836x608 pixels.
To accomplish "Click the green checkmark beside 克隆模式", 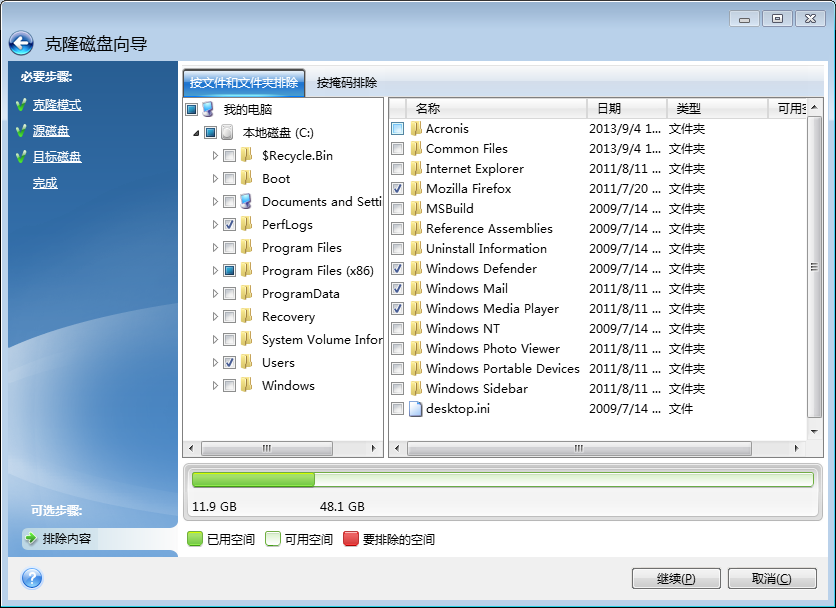I will [21, 105].
